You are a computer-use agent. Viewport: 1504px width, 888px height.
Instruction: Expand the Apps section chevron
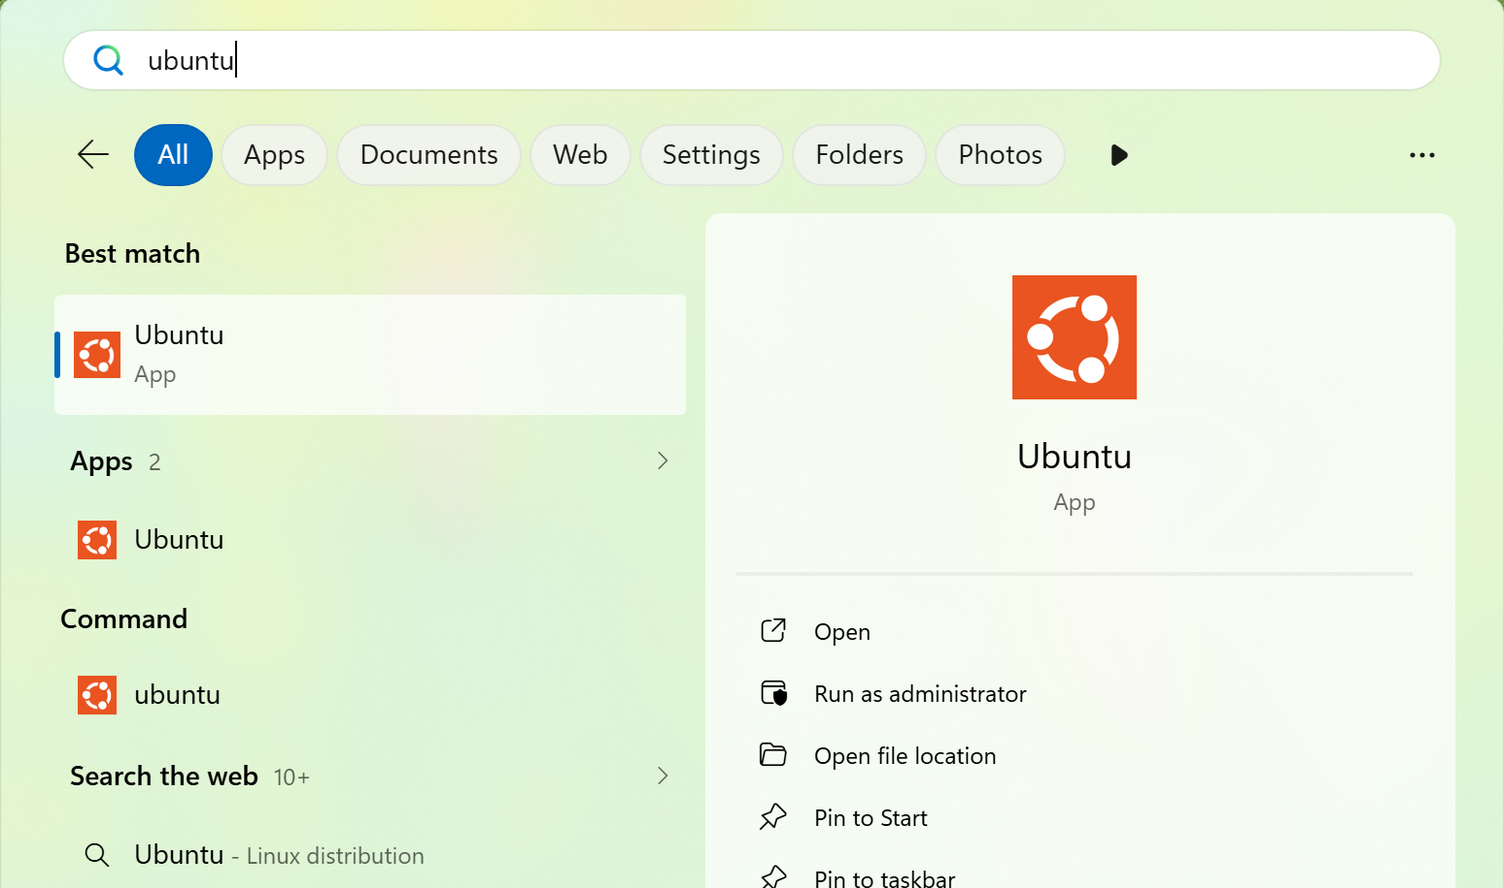[x=662, y=461]
